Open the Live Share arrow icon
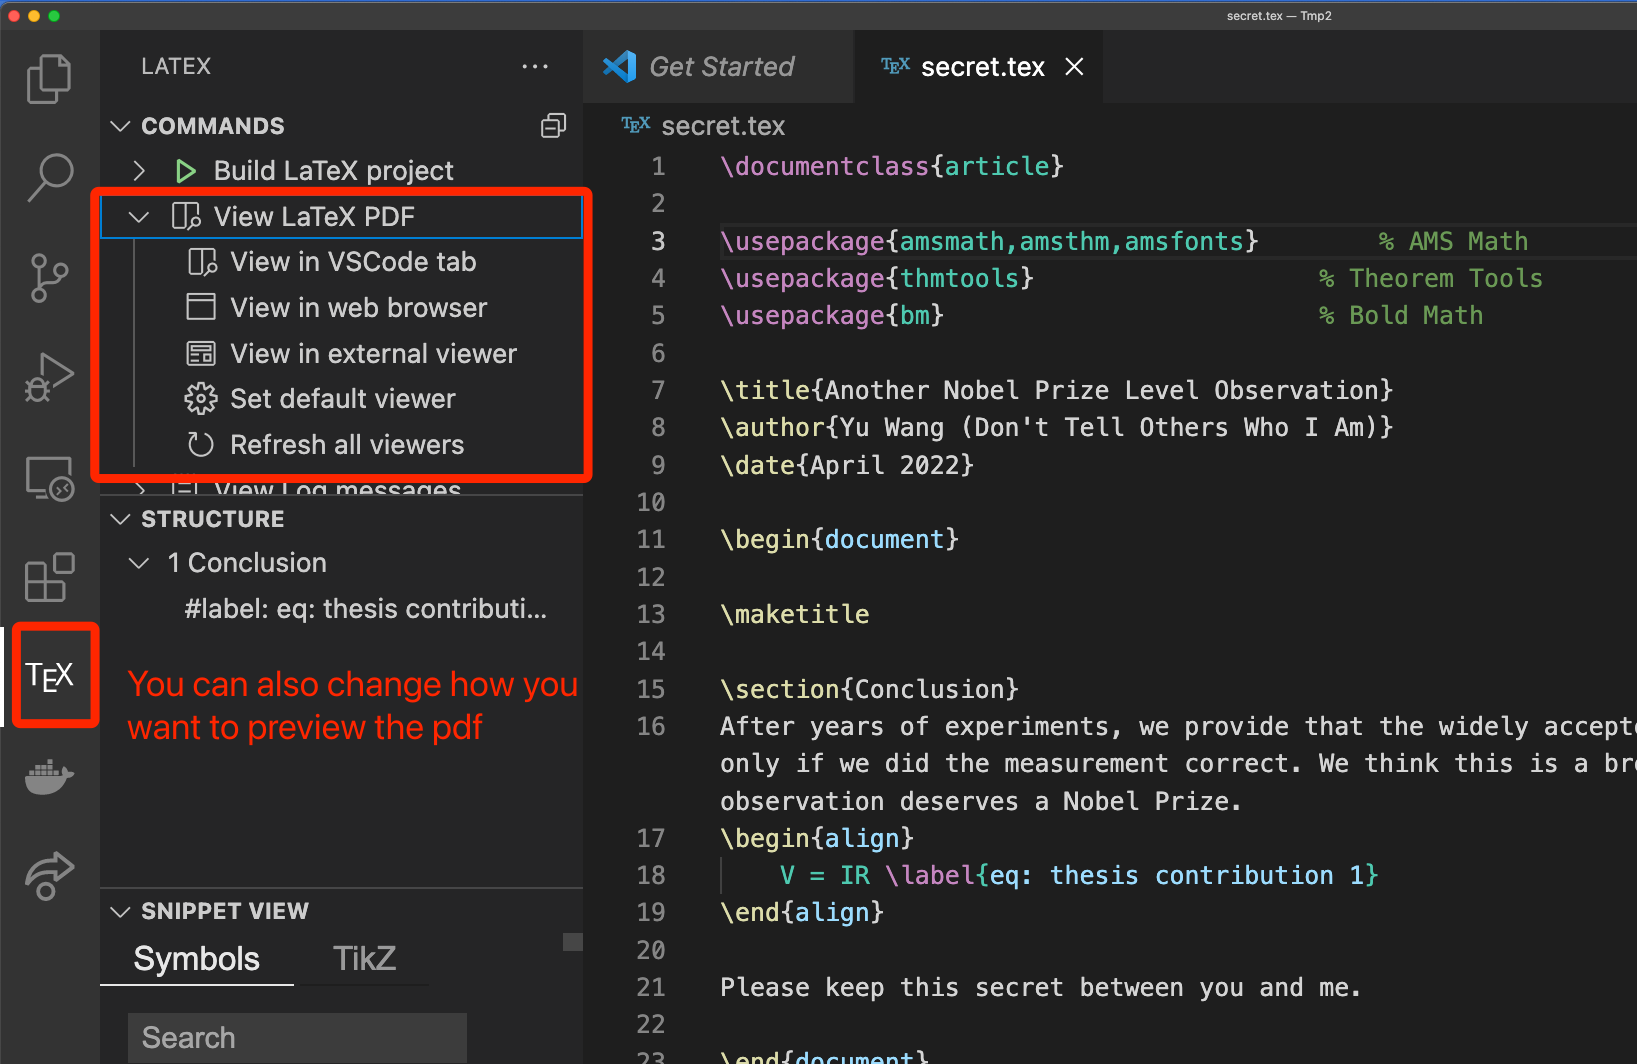1637x1064 pixels. 49,876
